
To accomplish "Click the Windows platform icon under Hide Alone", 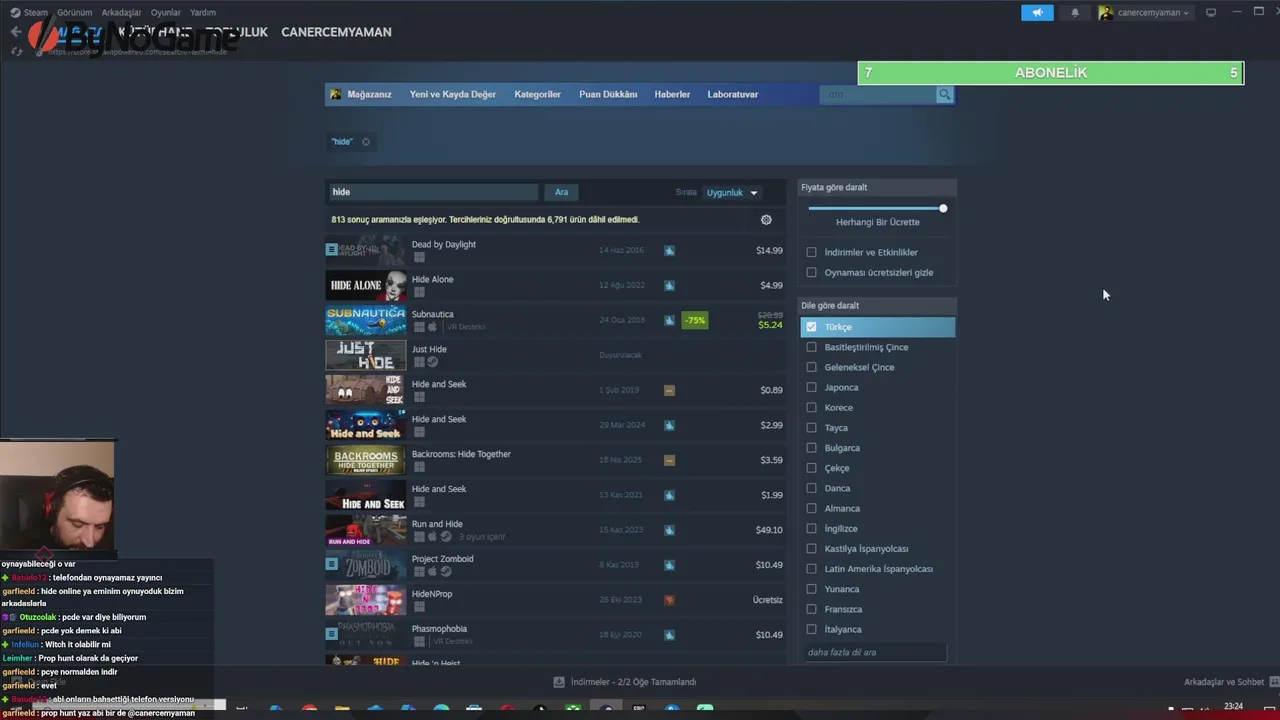I will (419, 292).
